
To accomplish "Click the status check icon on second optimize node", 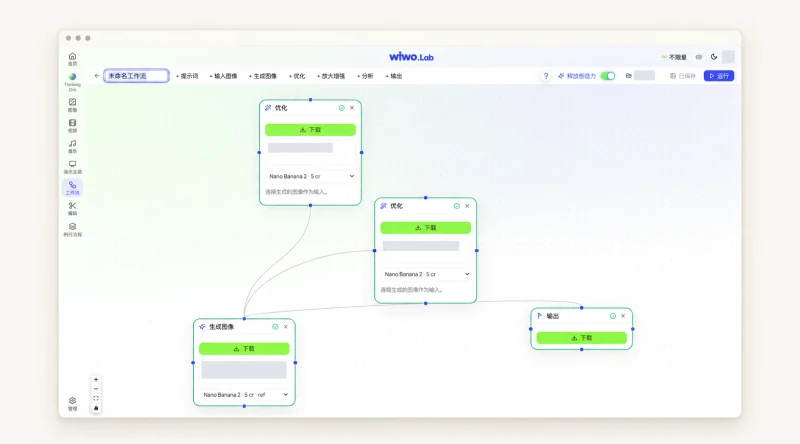I will tap(457, 206).
